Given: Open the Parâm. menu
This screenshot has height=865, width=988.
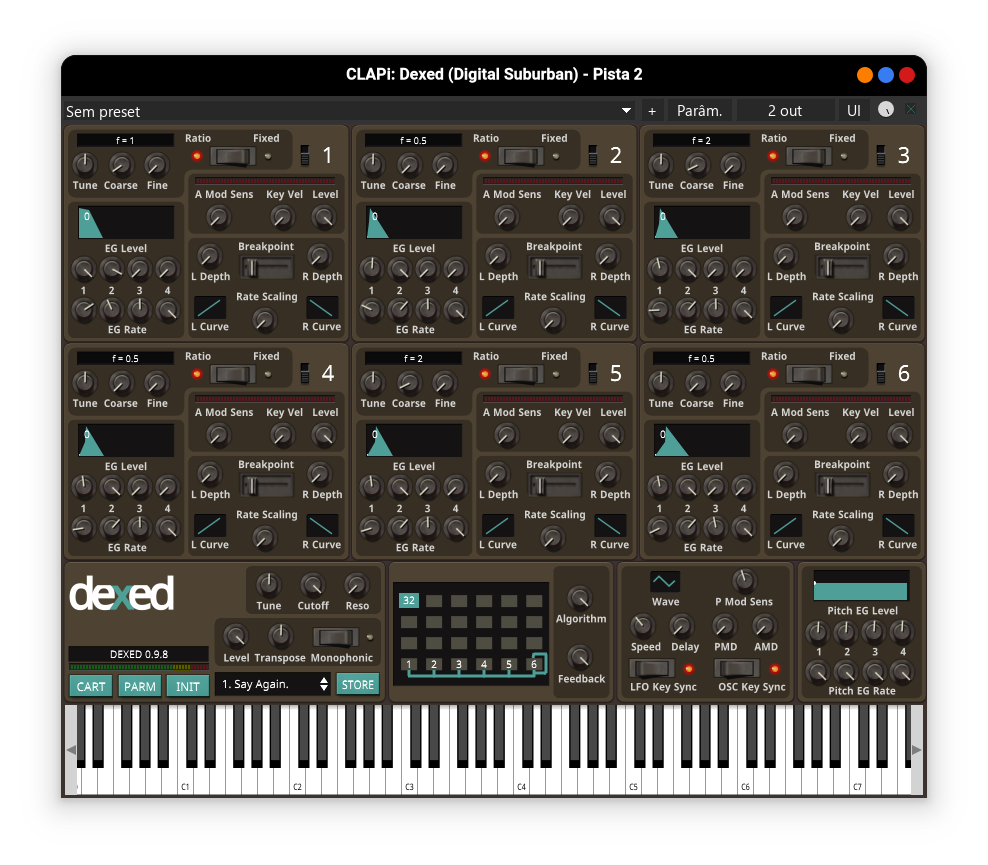Looking at the screenshot, I should pos(700,111).
